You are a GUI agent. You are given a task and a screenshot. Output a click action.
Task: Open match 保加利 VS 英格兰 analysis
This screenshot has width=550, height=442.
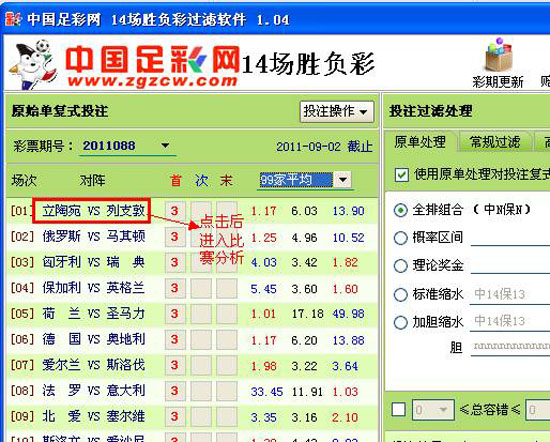[x=94, y=288]
